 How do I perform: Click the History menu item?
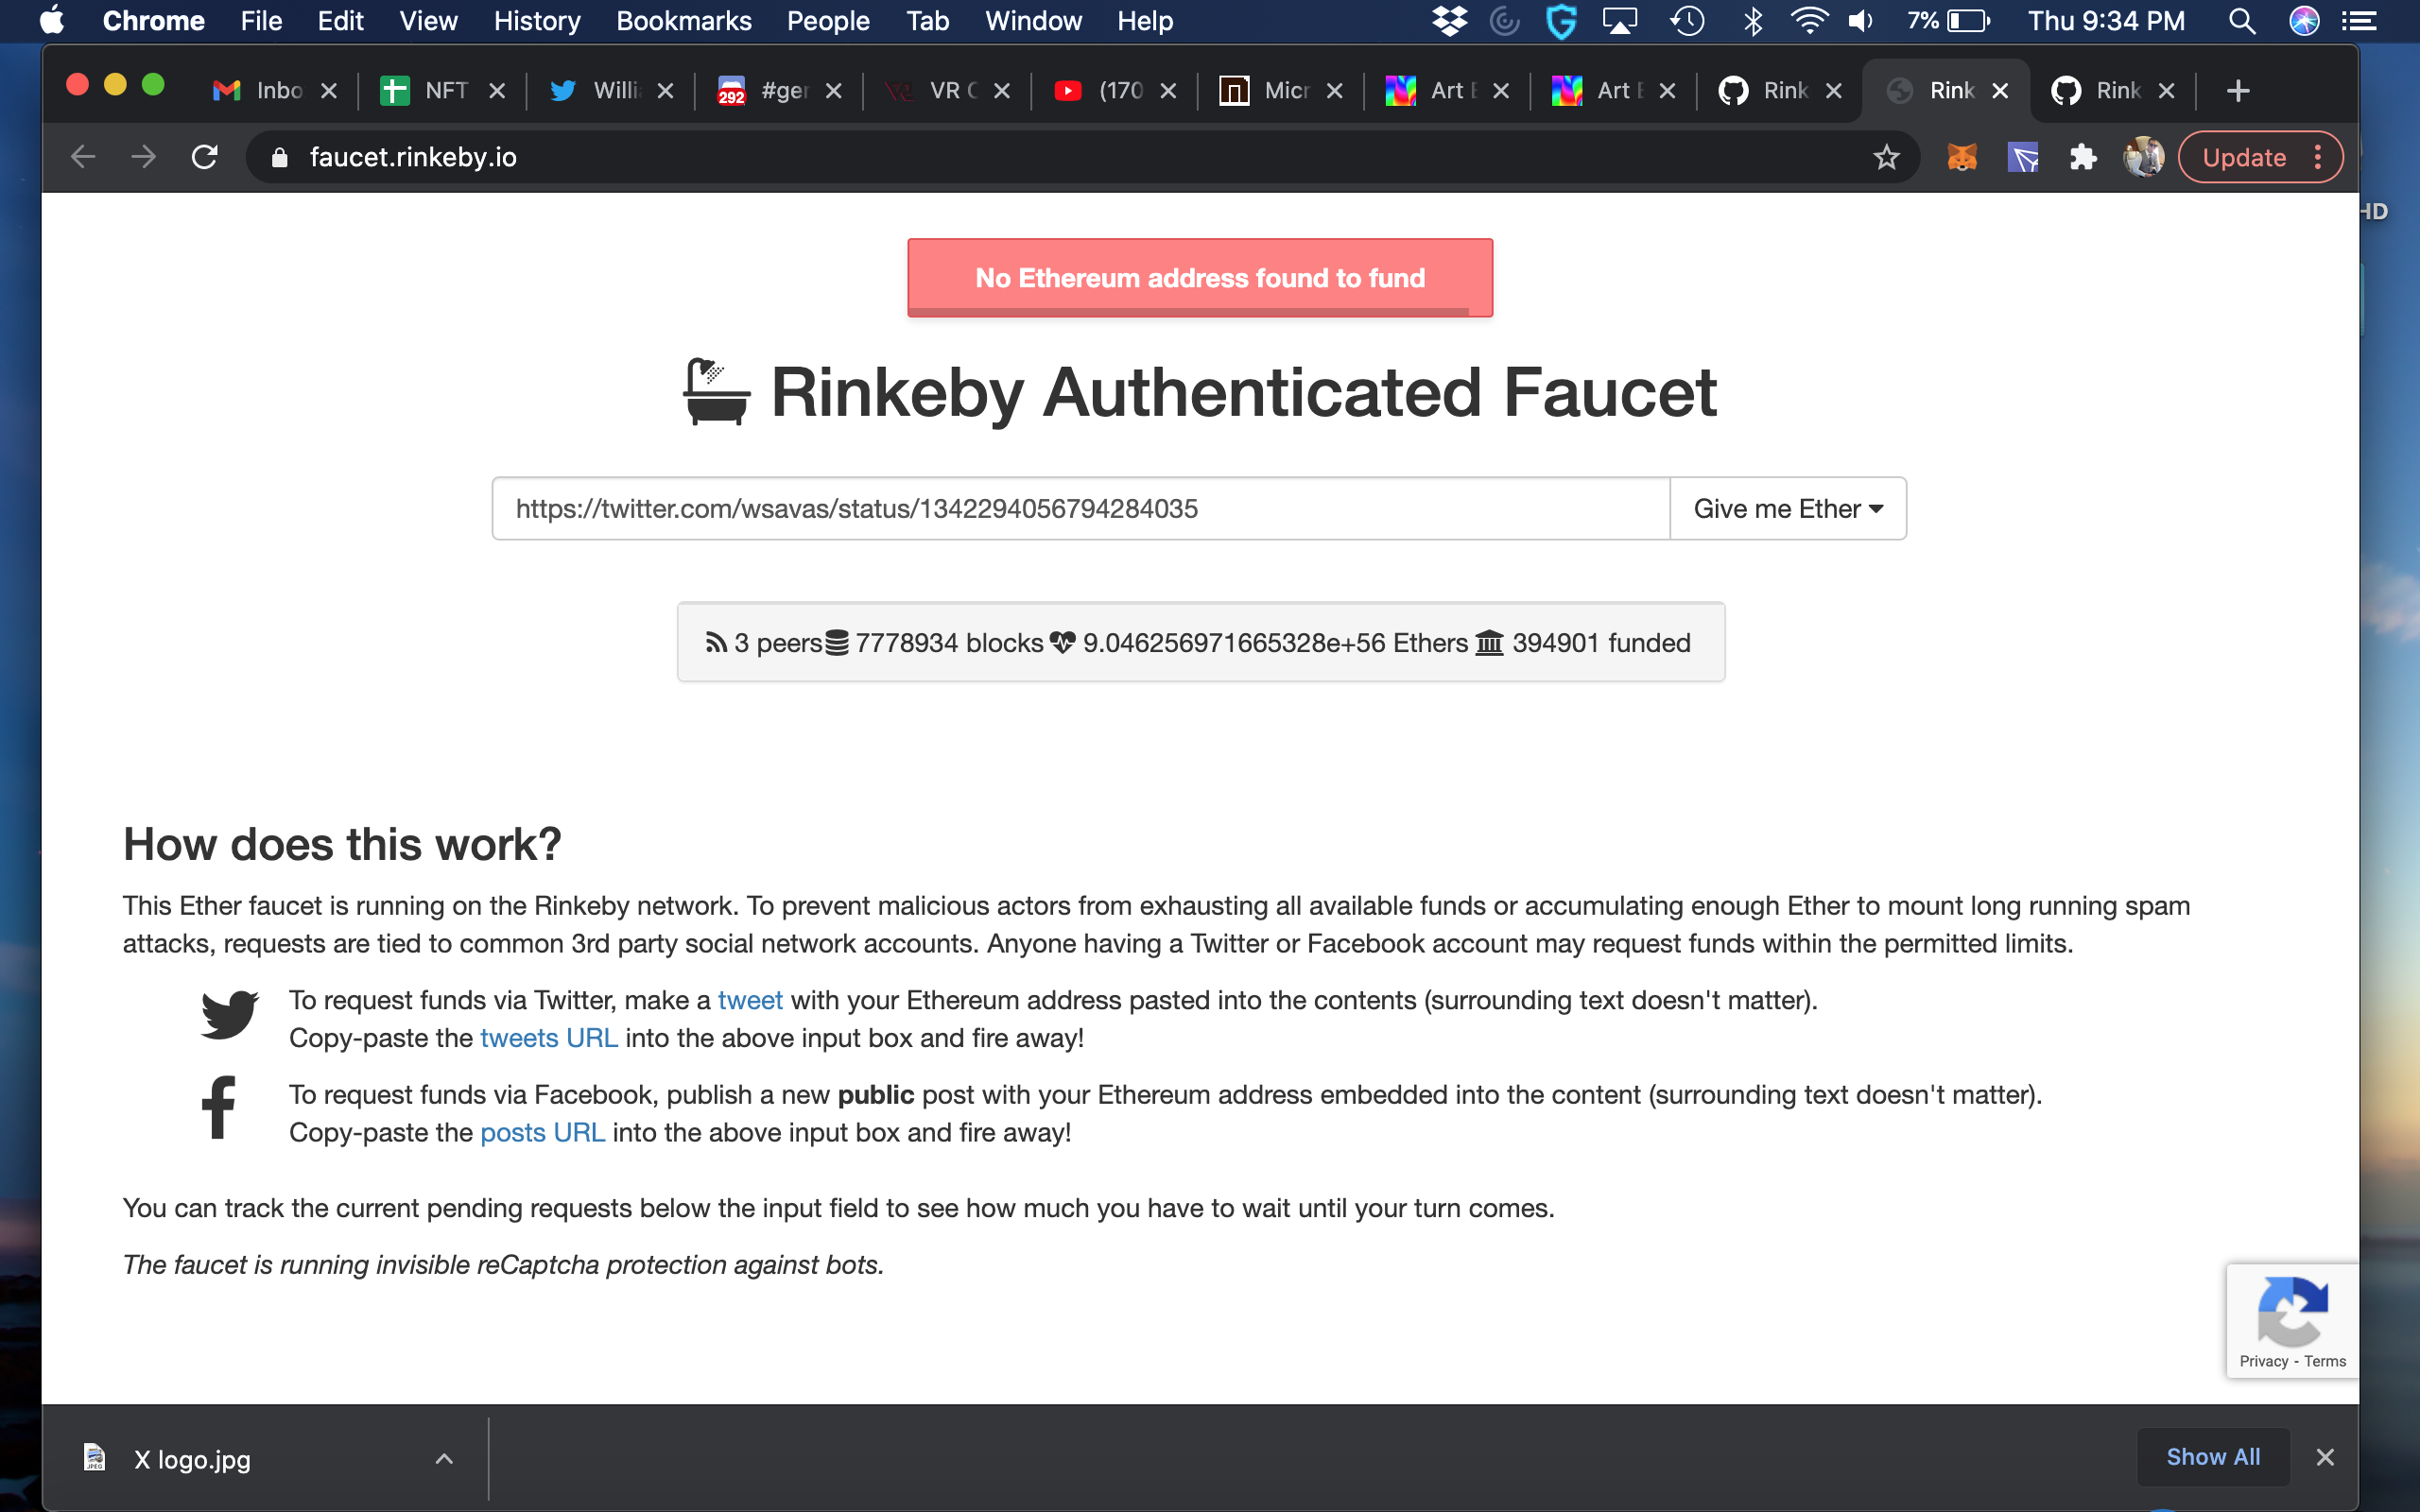(539, 21)
